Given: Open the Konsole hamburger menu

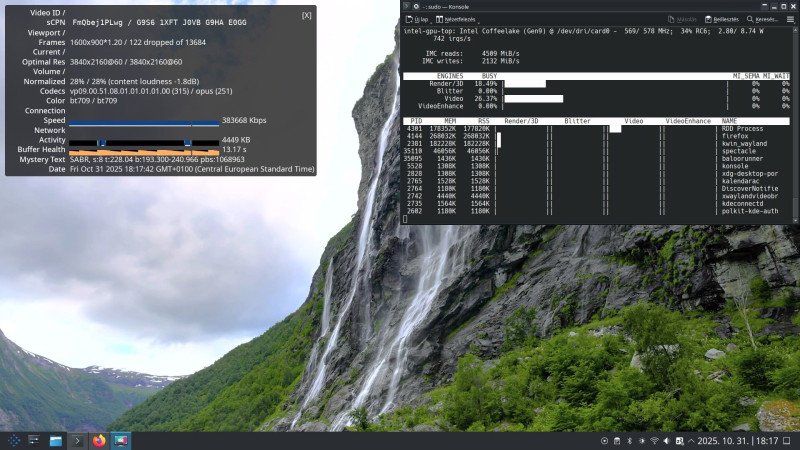Looking at the screenshot, I should (x=790, y=19).
